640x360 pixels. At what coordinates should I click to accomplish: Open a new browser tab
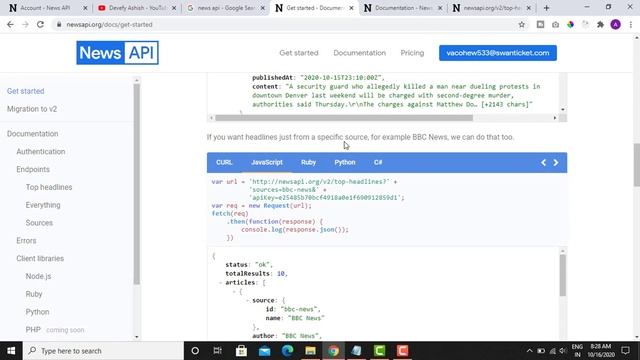click(x=547, y=8)
